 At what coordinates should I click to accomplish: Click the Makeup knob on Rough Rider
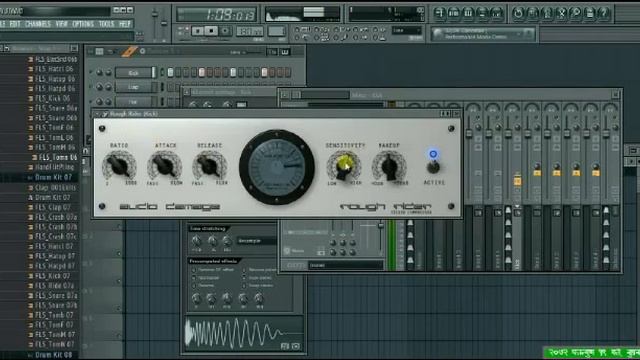[x=389, y=166]
